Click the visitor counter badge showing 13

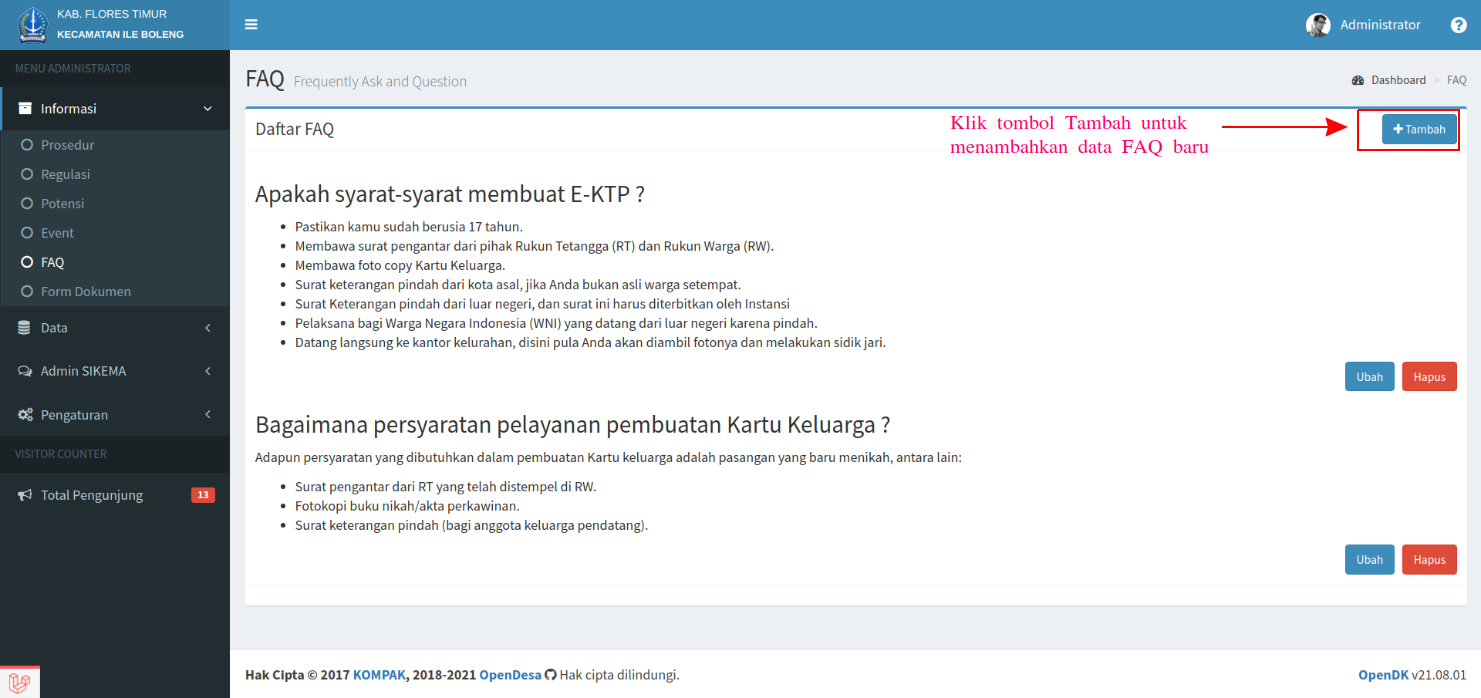[203, 494]
